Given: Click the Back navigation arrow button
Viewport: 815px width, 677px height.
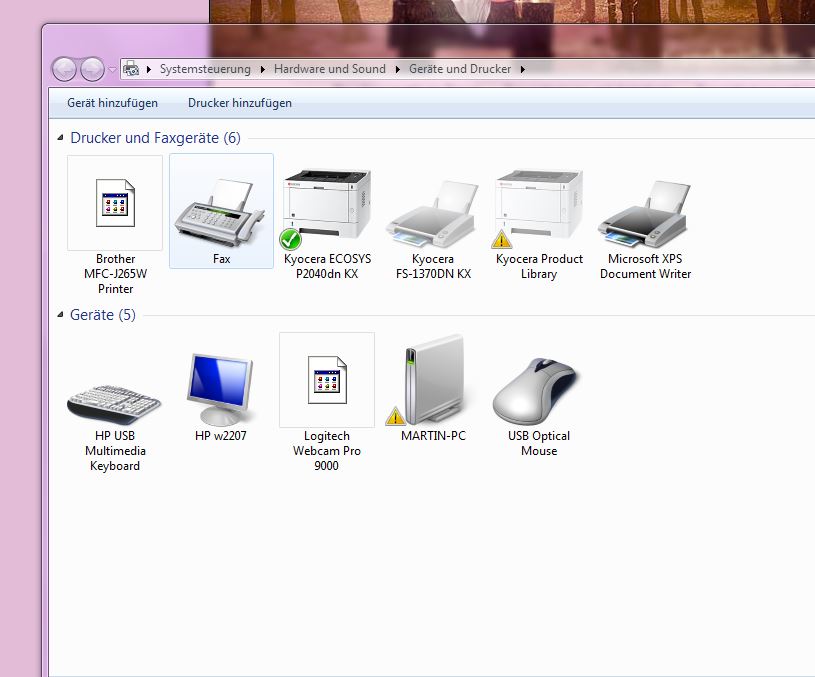Looking at the screenshot, I should pyautogui.click(x=64, y=69).
